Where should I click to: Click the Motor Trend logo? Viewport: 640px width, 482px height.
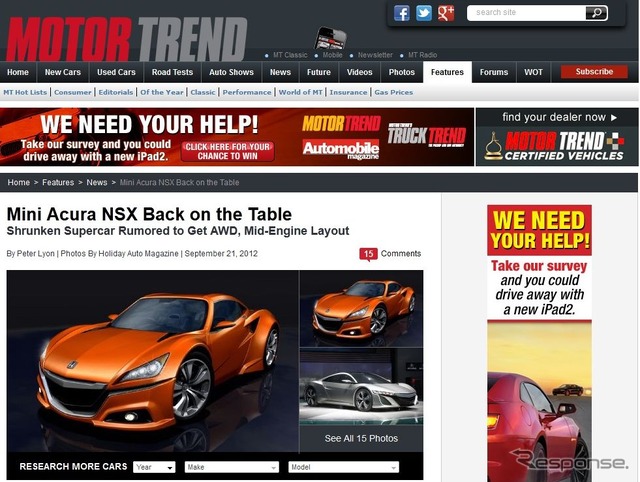pos(127,39)
